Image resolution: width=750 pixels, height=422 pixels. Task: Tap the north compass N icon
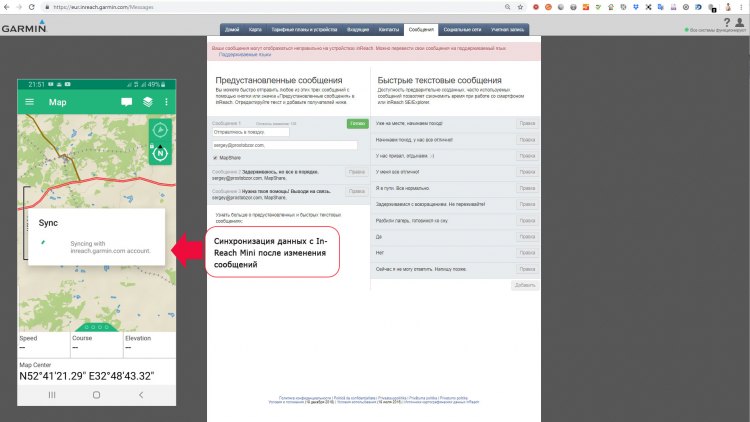(160, 153)
